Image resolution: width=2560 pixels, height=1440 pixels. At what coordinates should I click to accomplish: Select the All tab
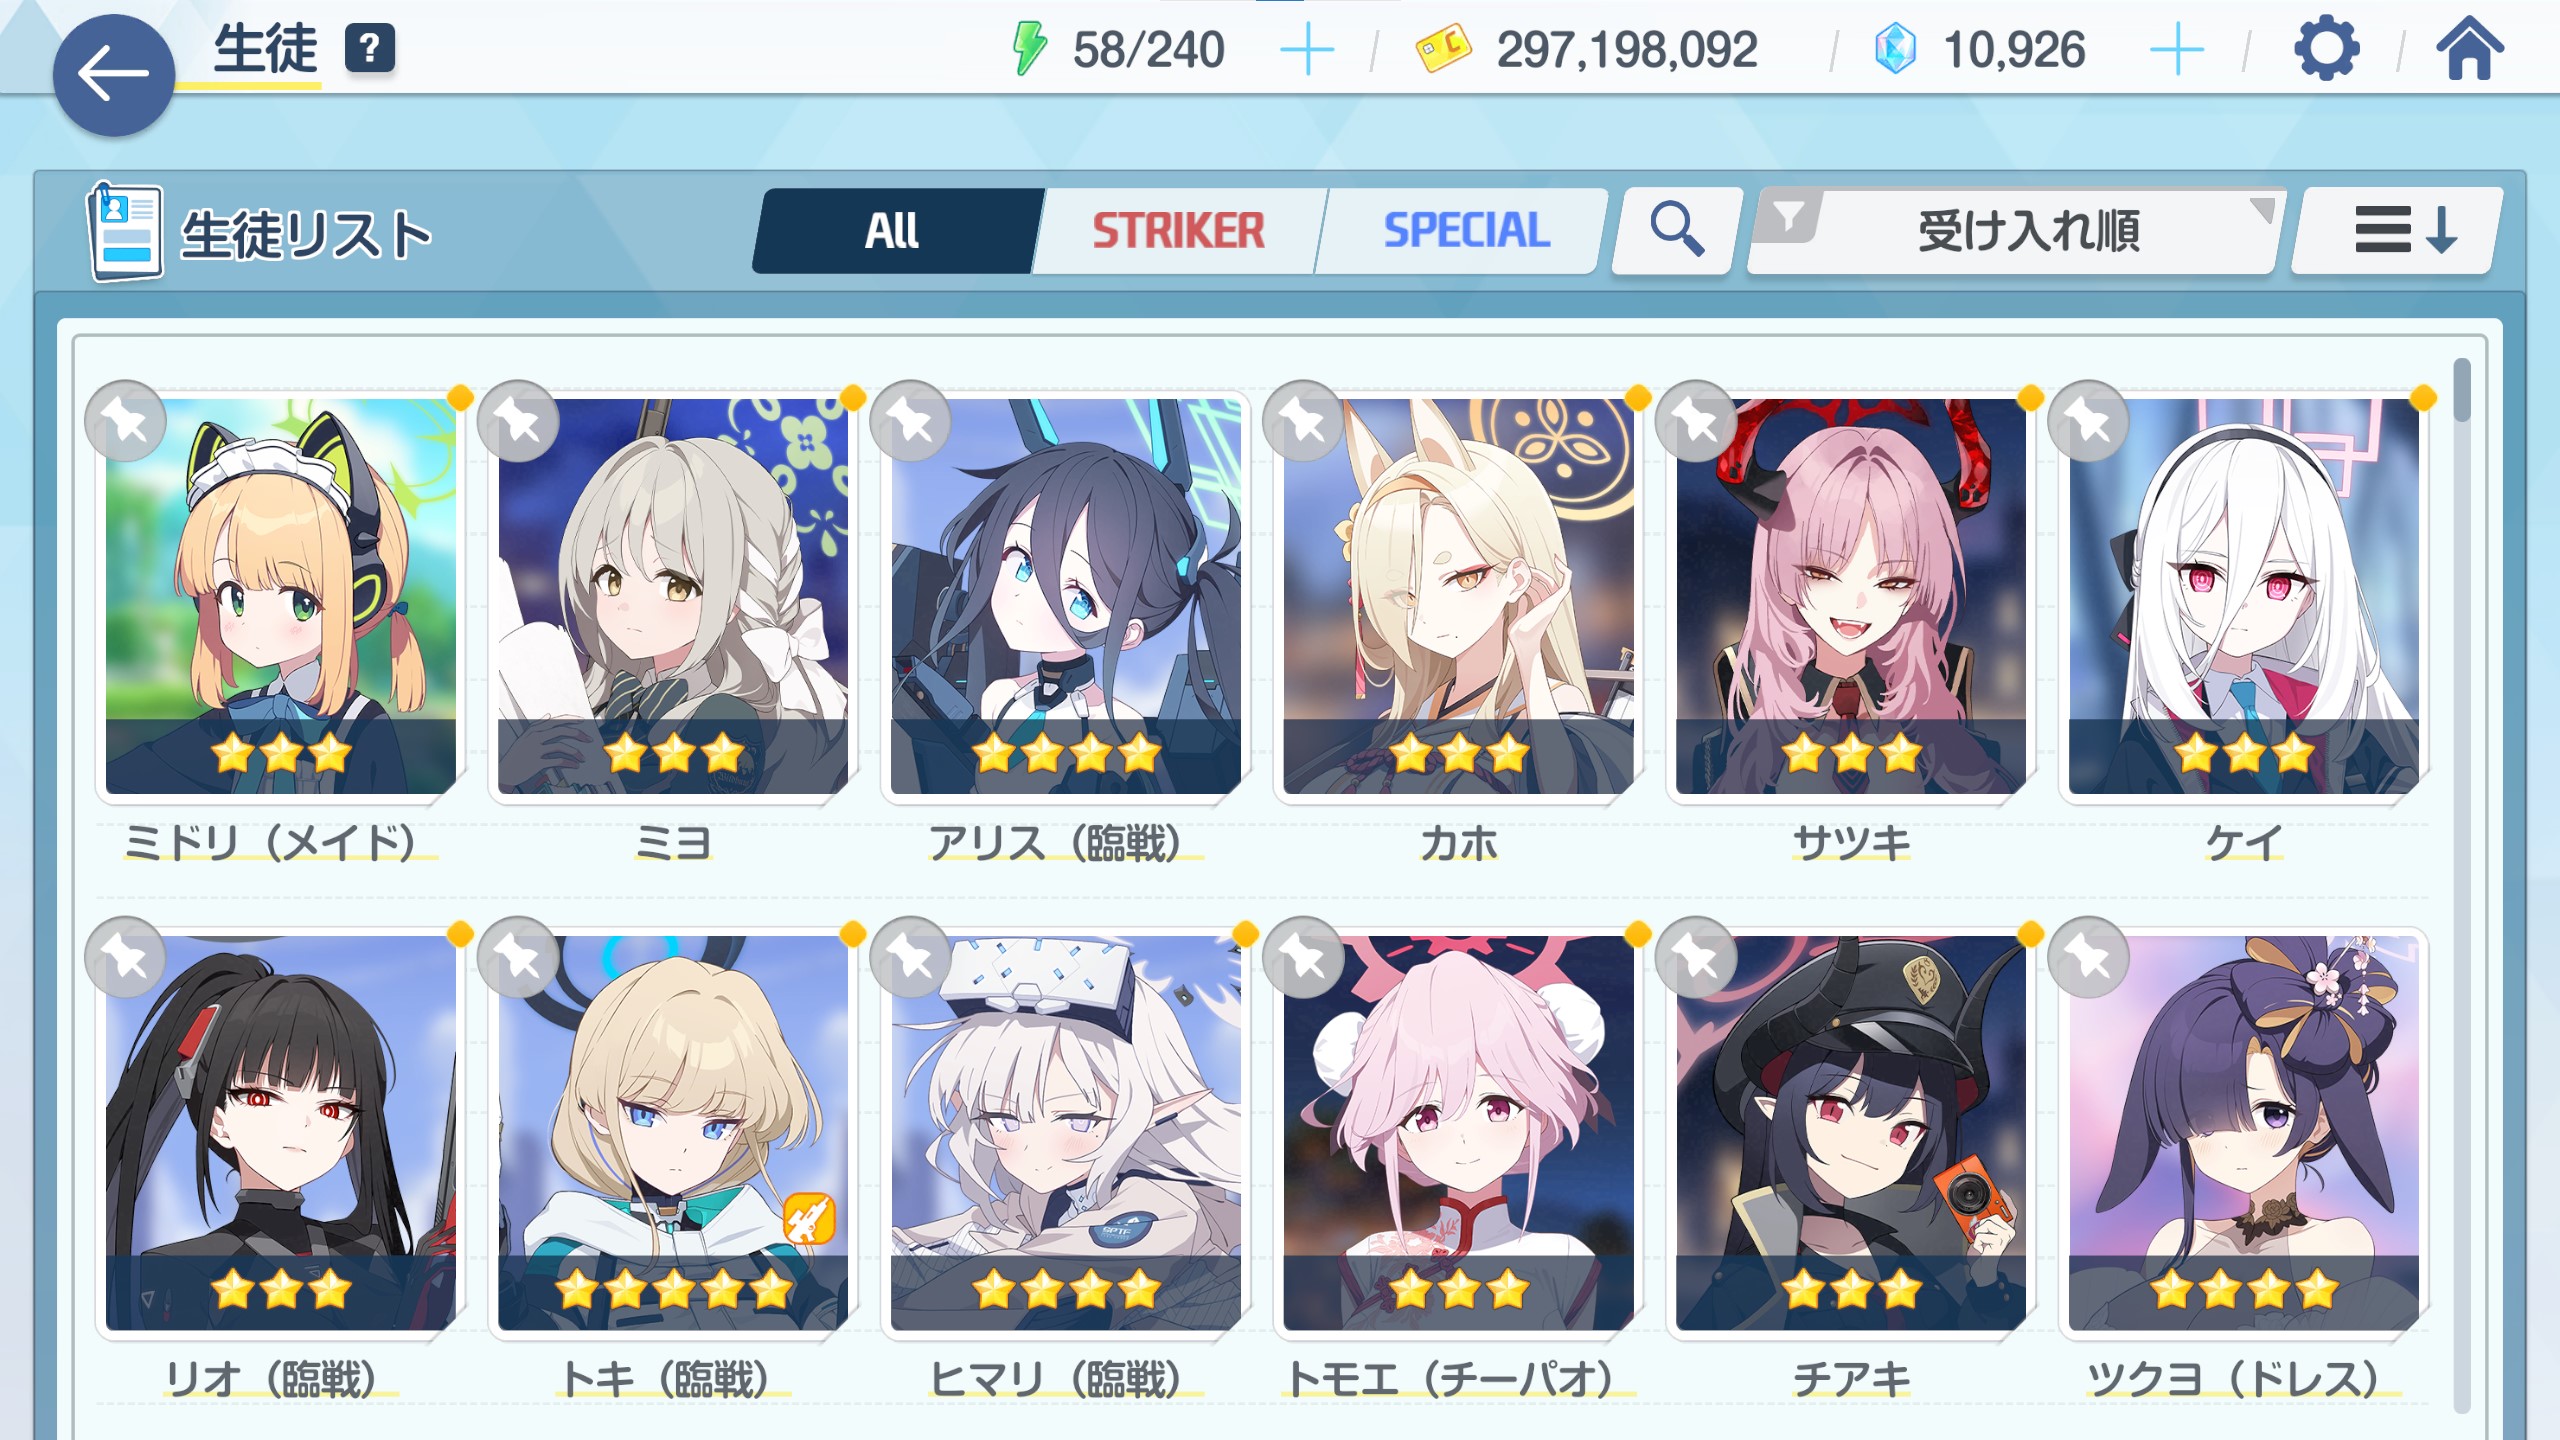(x=895, y=230)
